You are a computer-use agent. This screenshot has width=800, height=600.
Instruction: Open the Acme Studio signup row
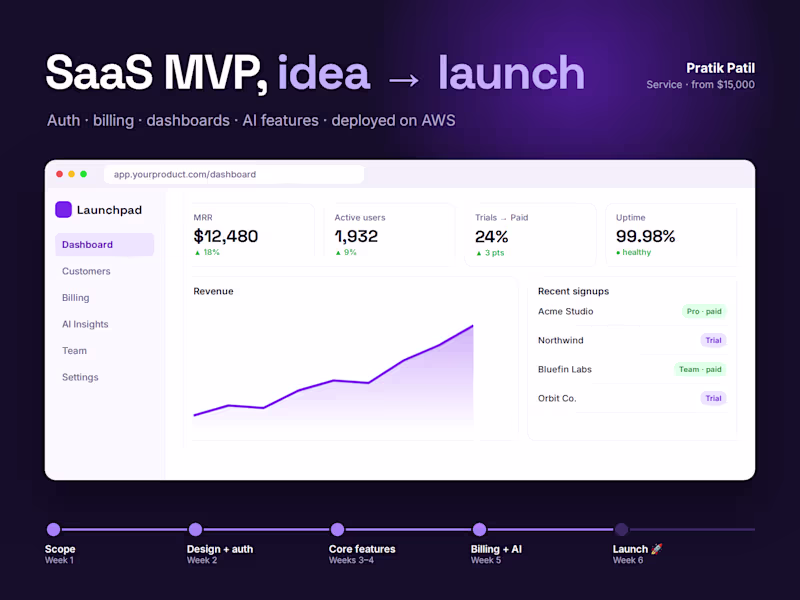[x=632, y=311]
